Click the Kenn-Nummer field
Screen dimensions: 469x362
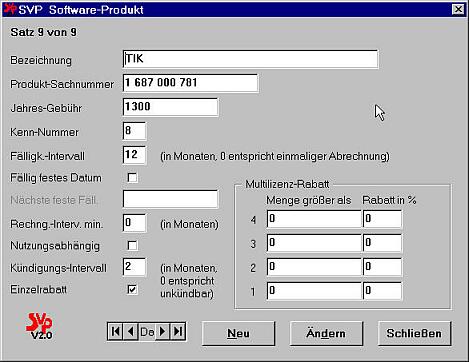[x=134, y=131]
